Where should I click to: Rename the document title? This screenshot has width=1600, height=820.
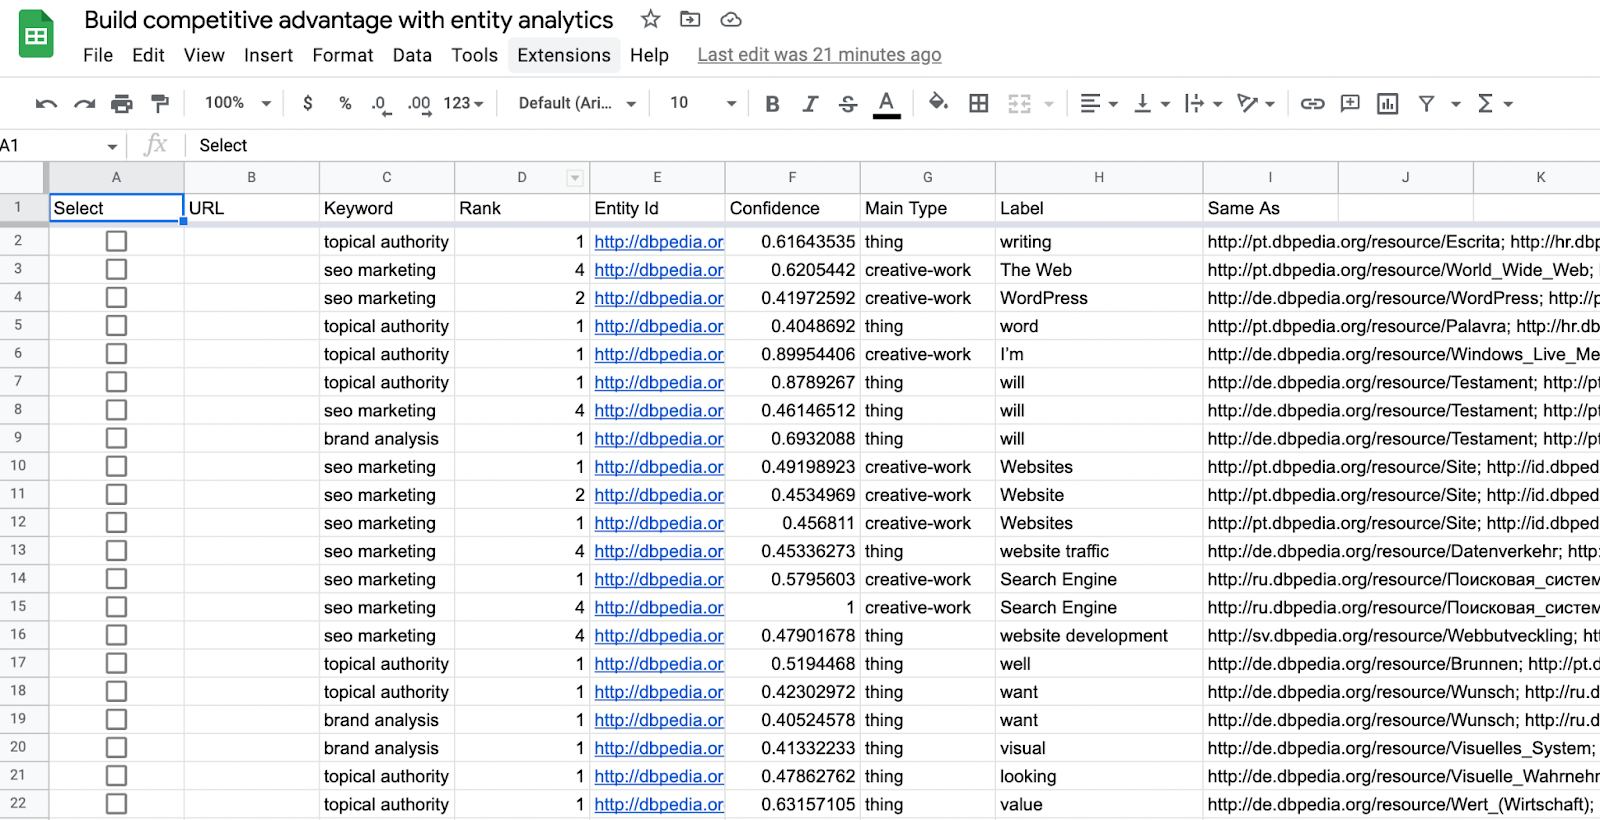pos(349,20)
